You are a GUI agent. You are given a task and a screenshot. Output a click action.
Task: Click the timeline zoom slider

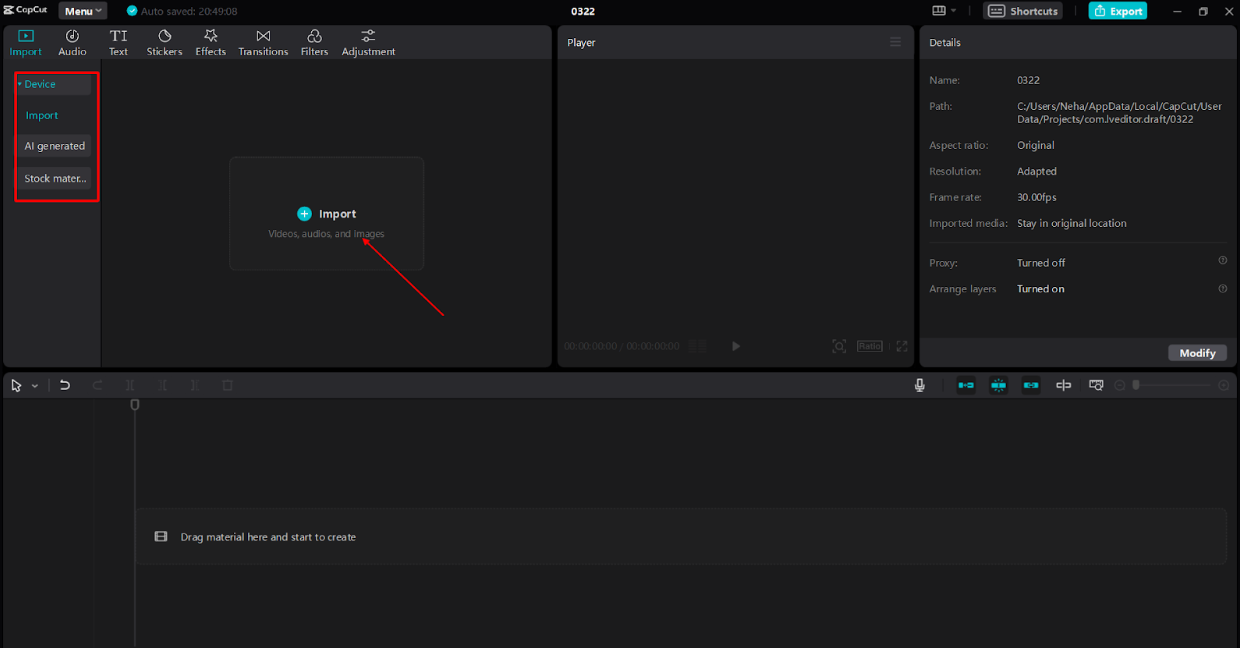(x=1172, y=385)
